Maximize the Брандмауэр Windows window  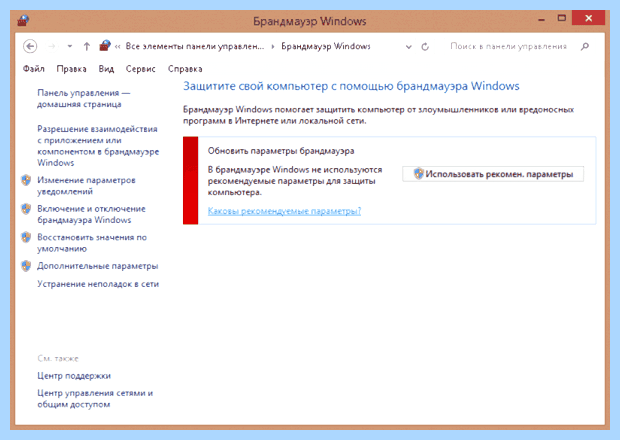(x=561, y=18)
